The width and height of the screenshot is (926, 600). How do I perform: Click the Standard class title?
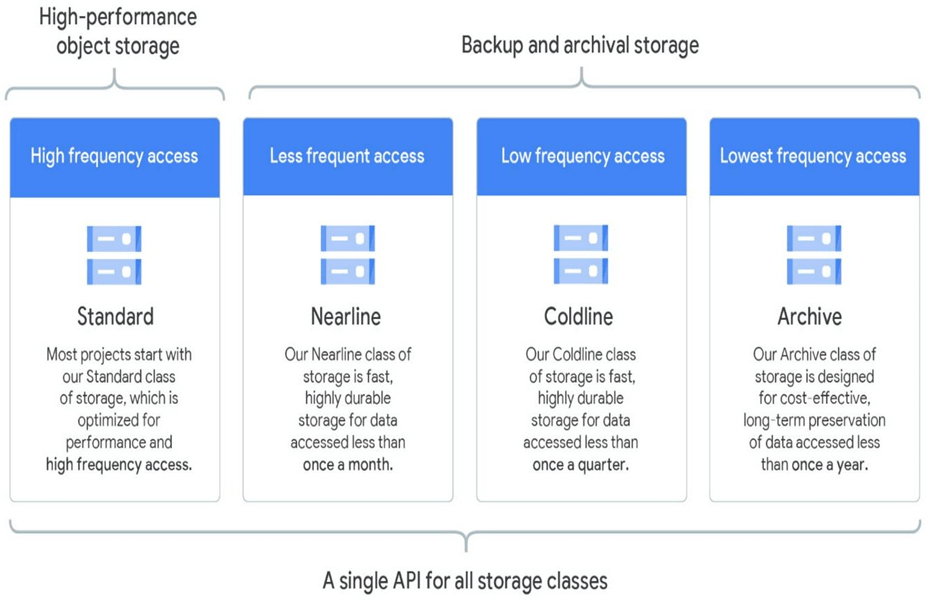click(115, 317)
